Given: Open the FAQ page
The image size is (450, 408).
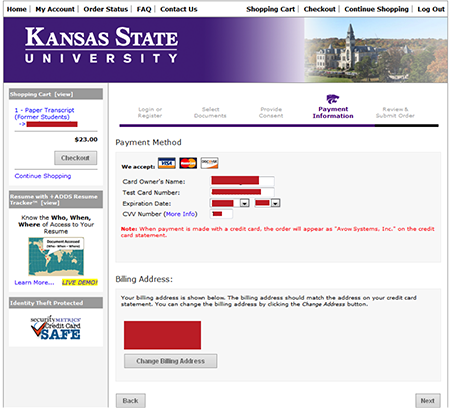Looking at the screenshot, I should pos(144,9).
